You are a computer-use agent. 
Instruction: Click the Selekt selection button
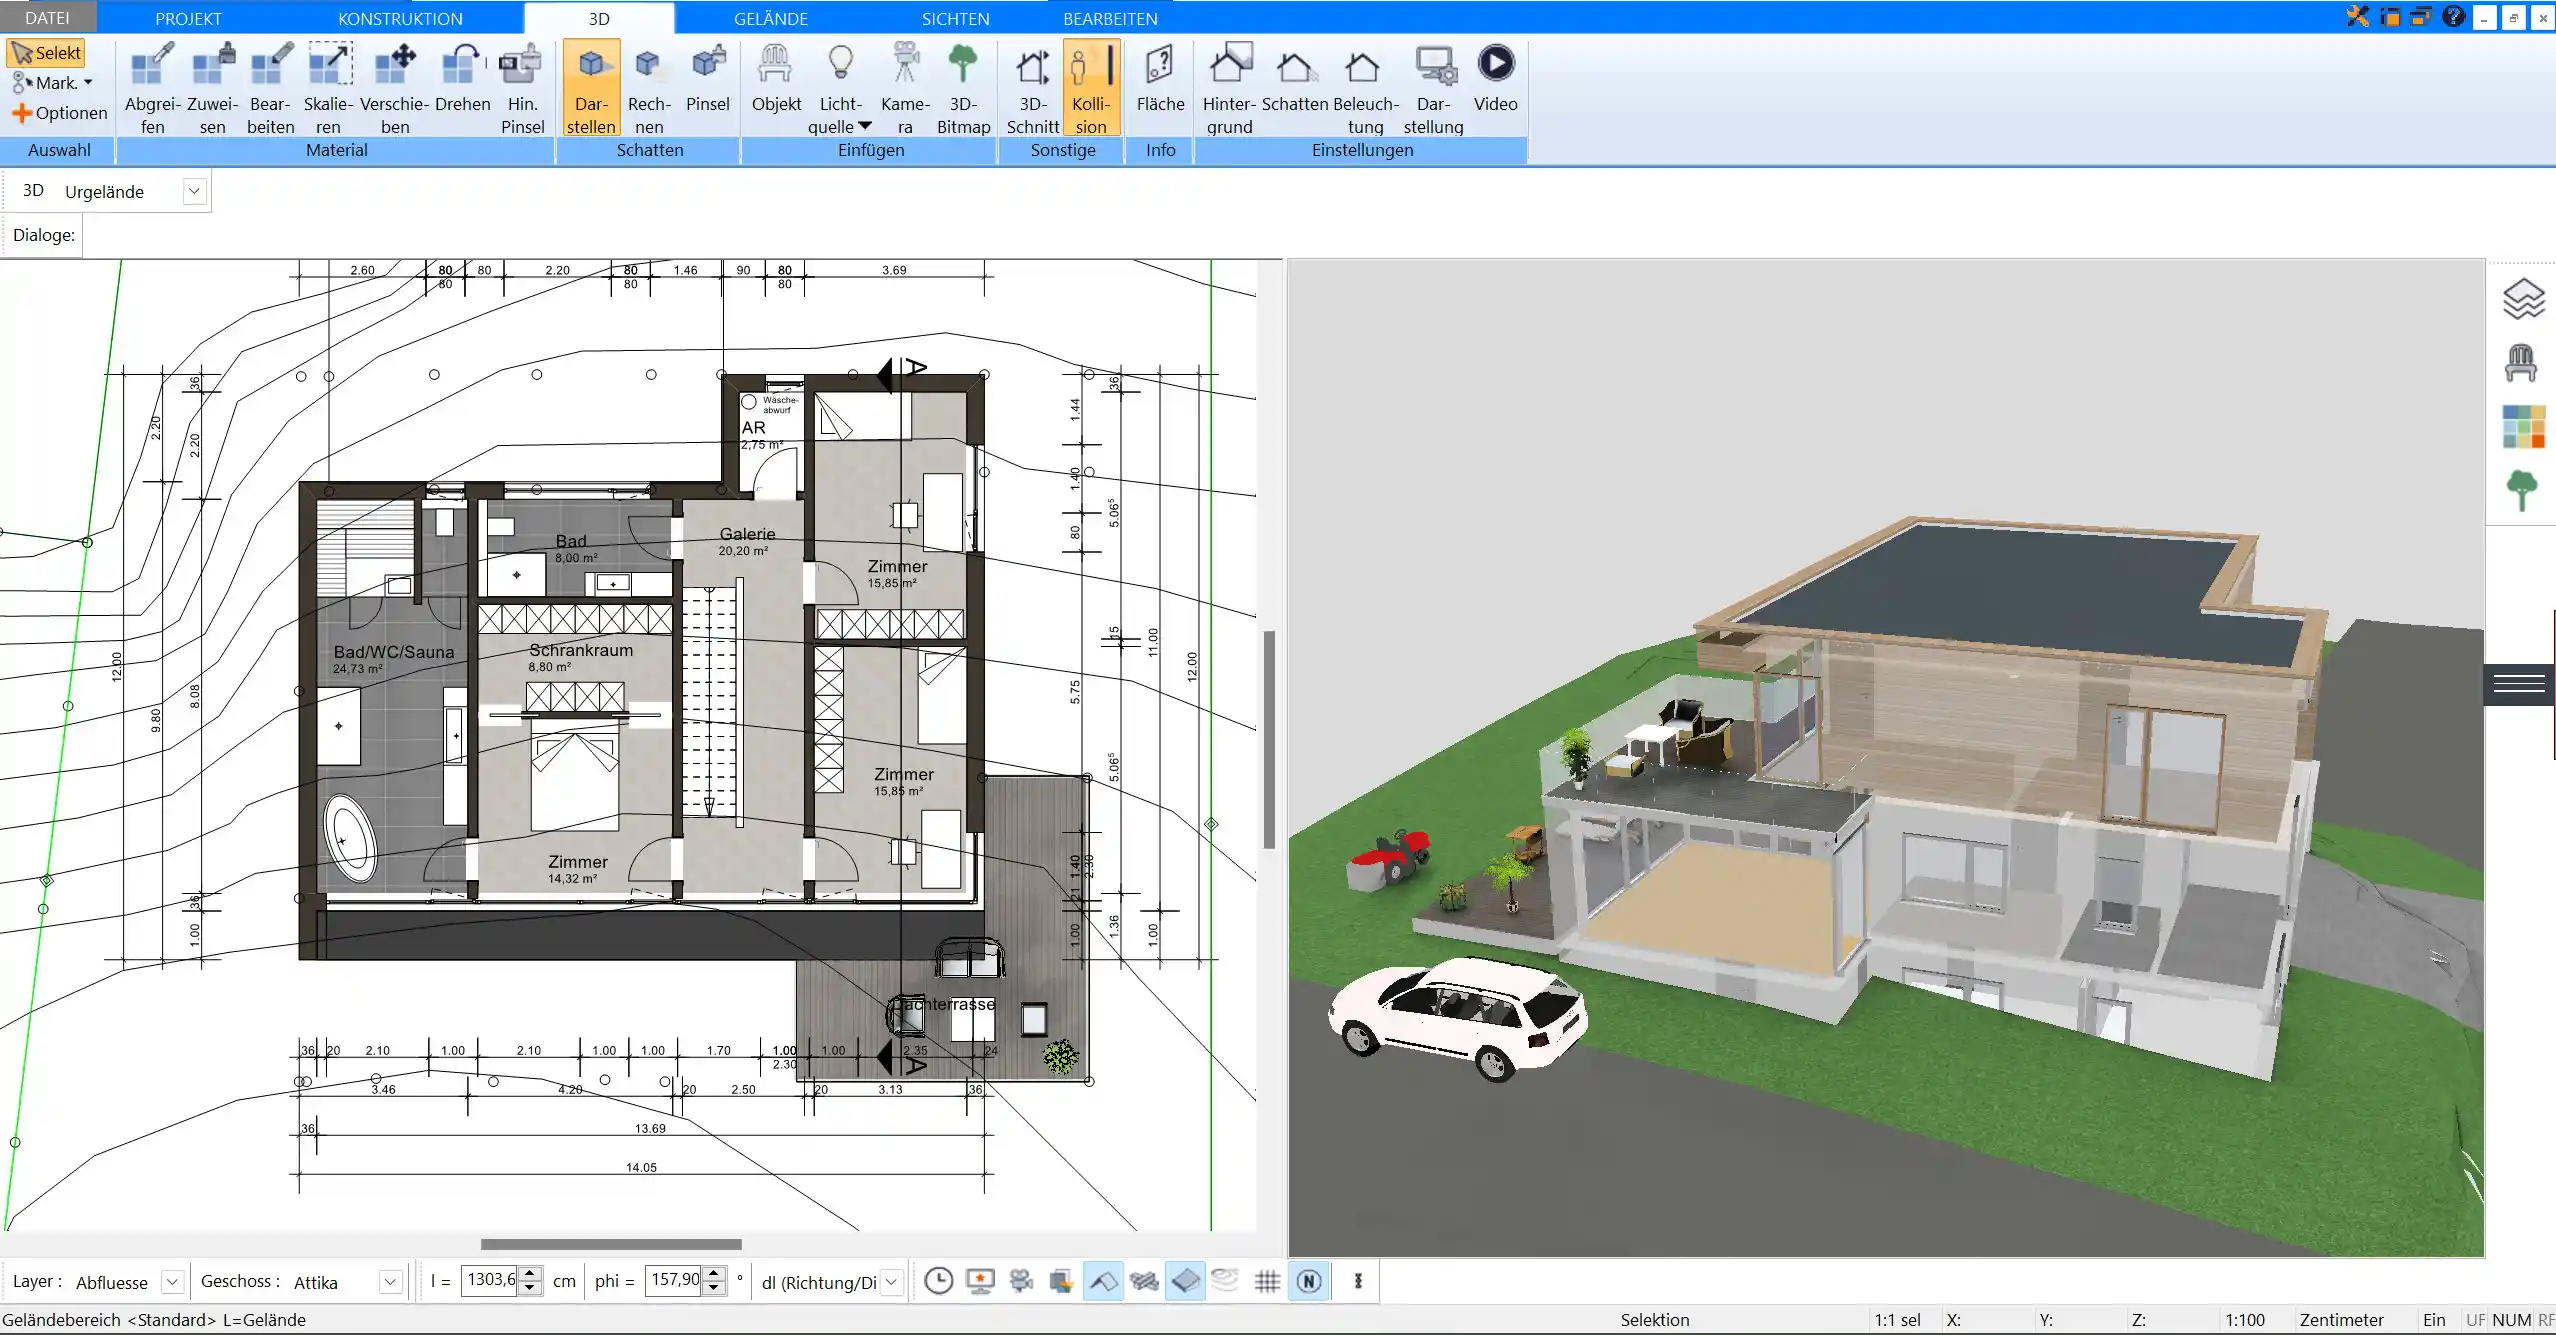[x=47, y=53]
